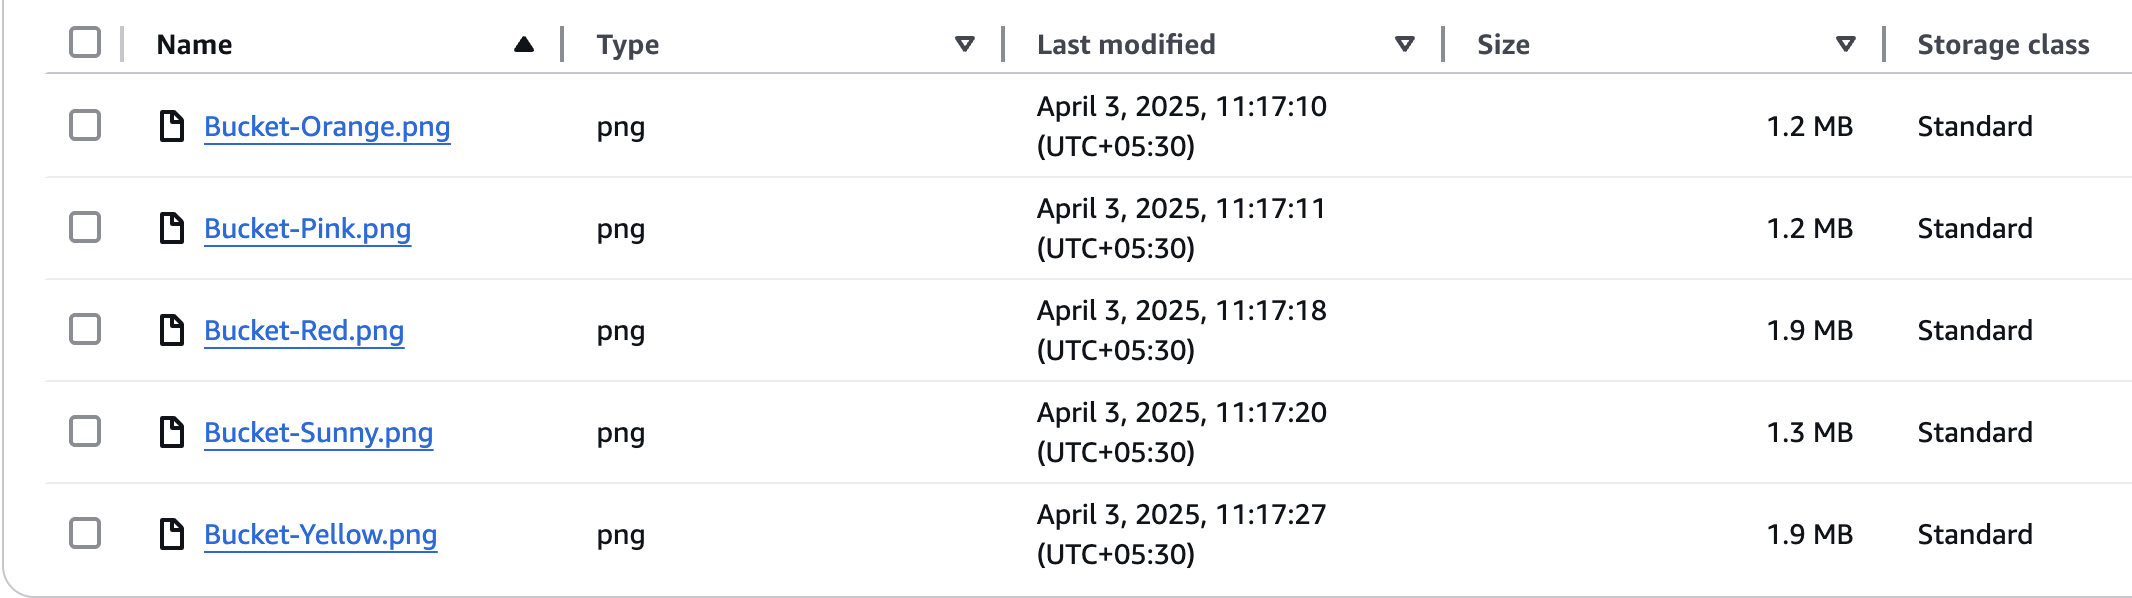The image size is (2132, 598).
Task: Select the checkbox for Bucket-Pink.png
Action: pyautogui.click(x=85, y=228)
